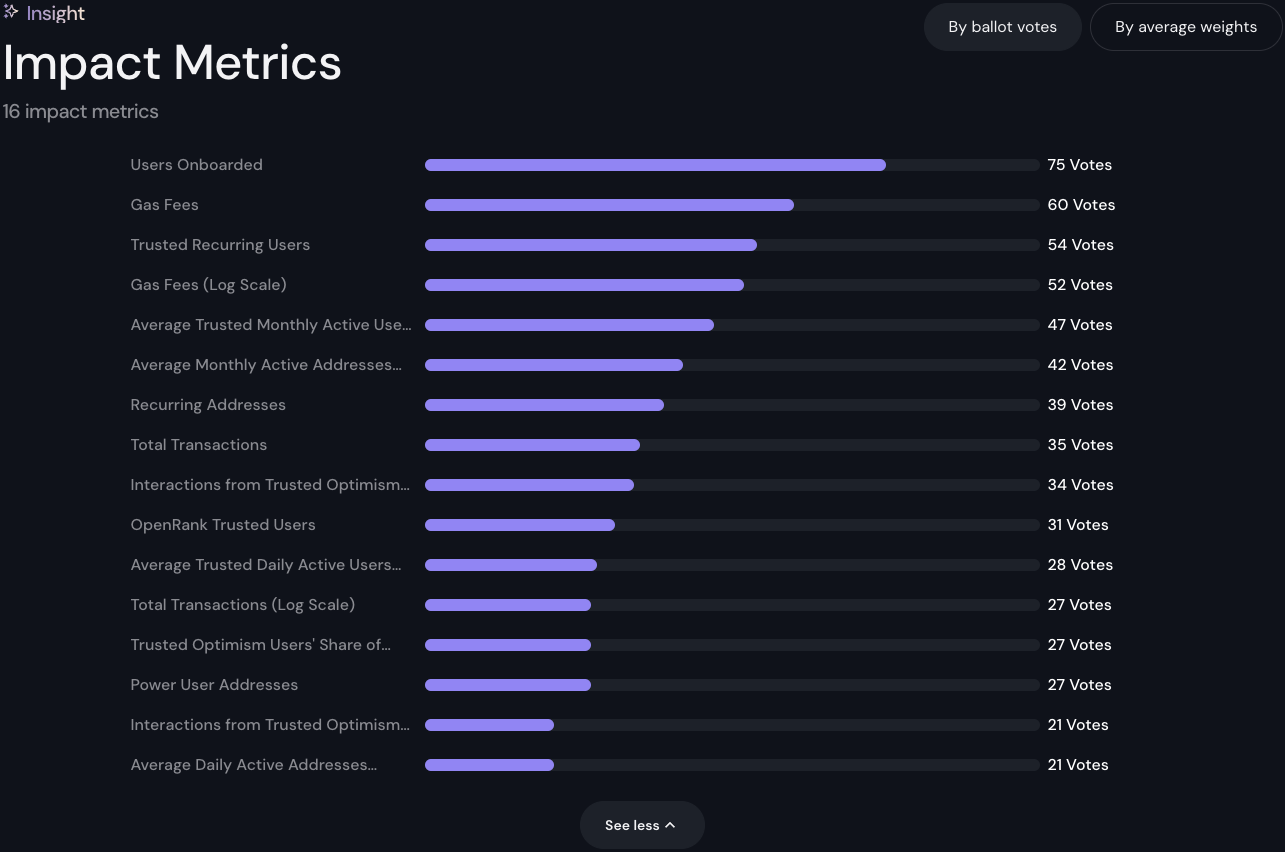Switch to By ballot votes view
Image resolution: width=1285 pixels, height=852 pixels.
[x=1002, y=27]
